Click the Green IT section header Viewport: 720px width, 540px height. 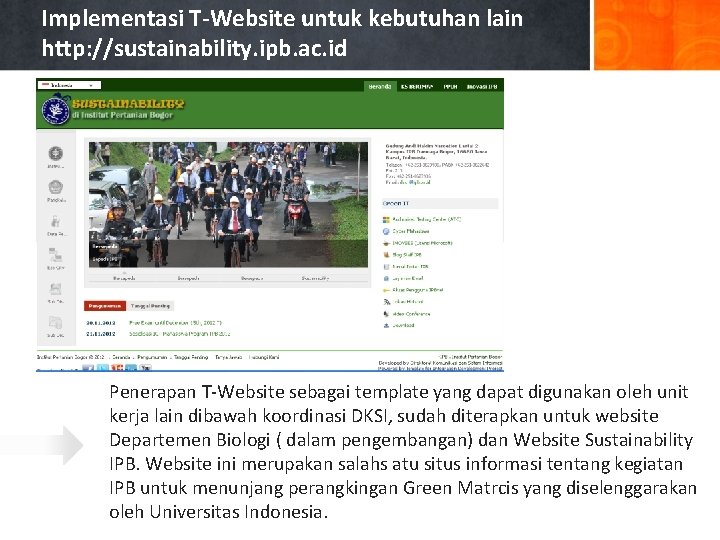440,203
